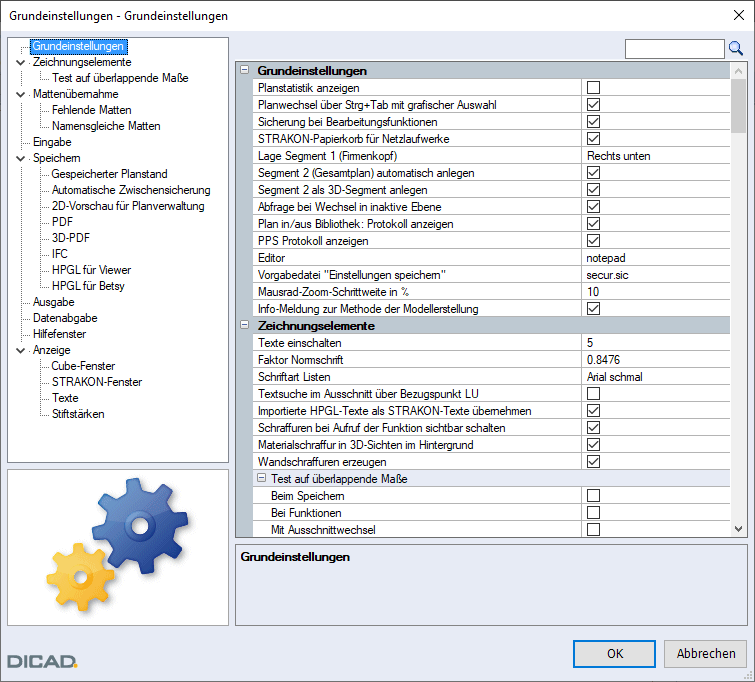The image size is (755, 682).
Task: Open the IFC tree entry
Action: pyautogui.click(x=60, y=254)
